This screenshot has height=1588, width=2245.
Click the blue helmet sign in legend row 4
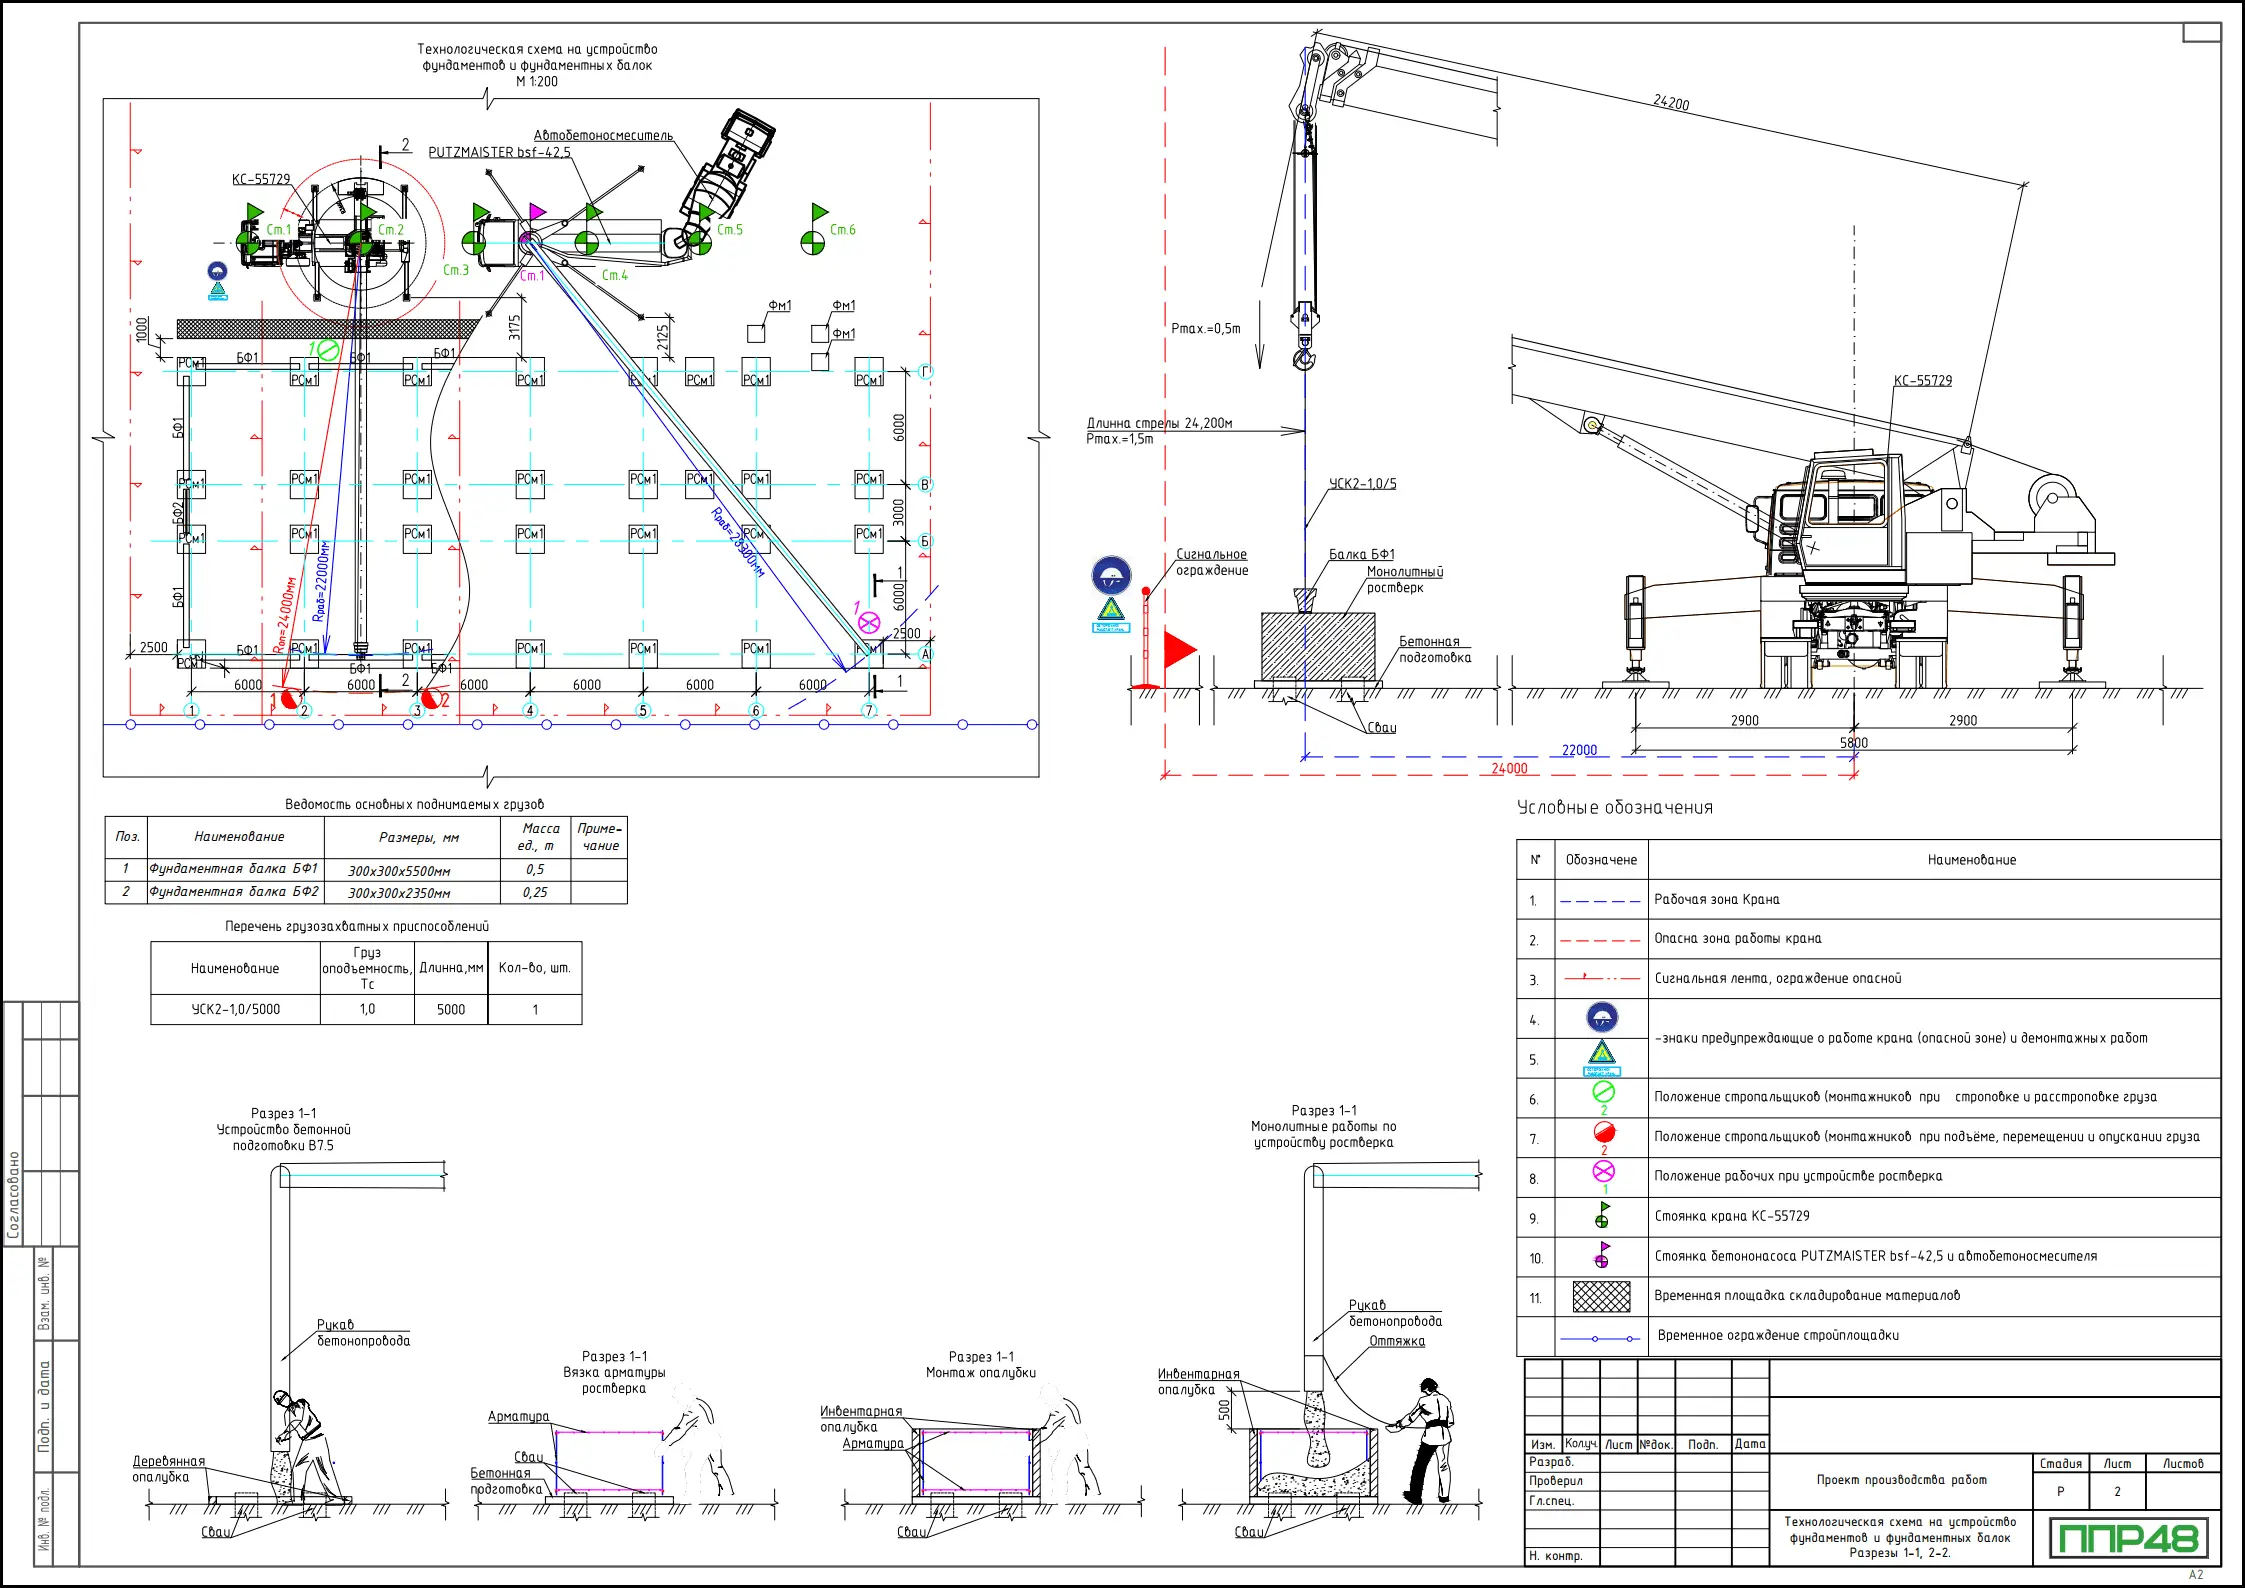coord(1602,1018)
